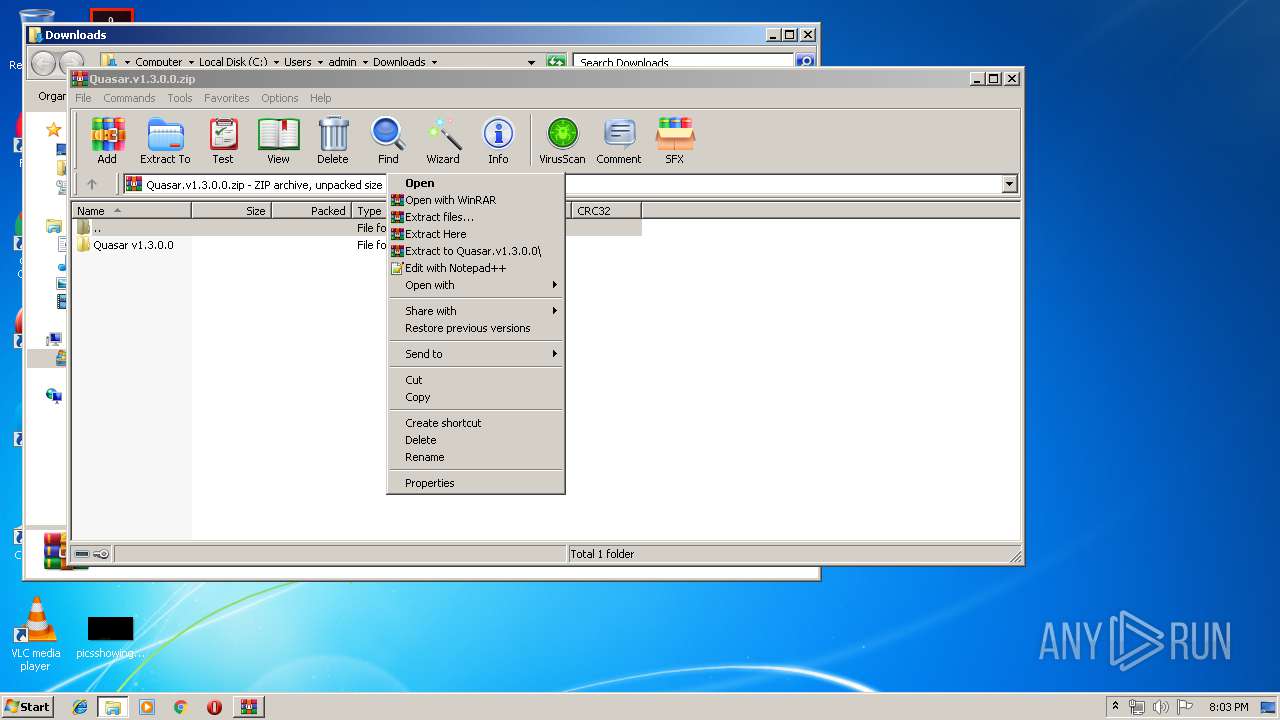Sort by the Packed column header
The image size is (1280, 720).
click(312, 211)
